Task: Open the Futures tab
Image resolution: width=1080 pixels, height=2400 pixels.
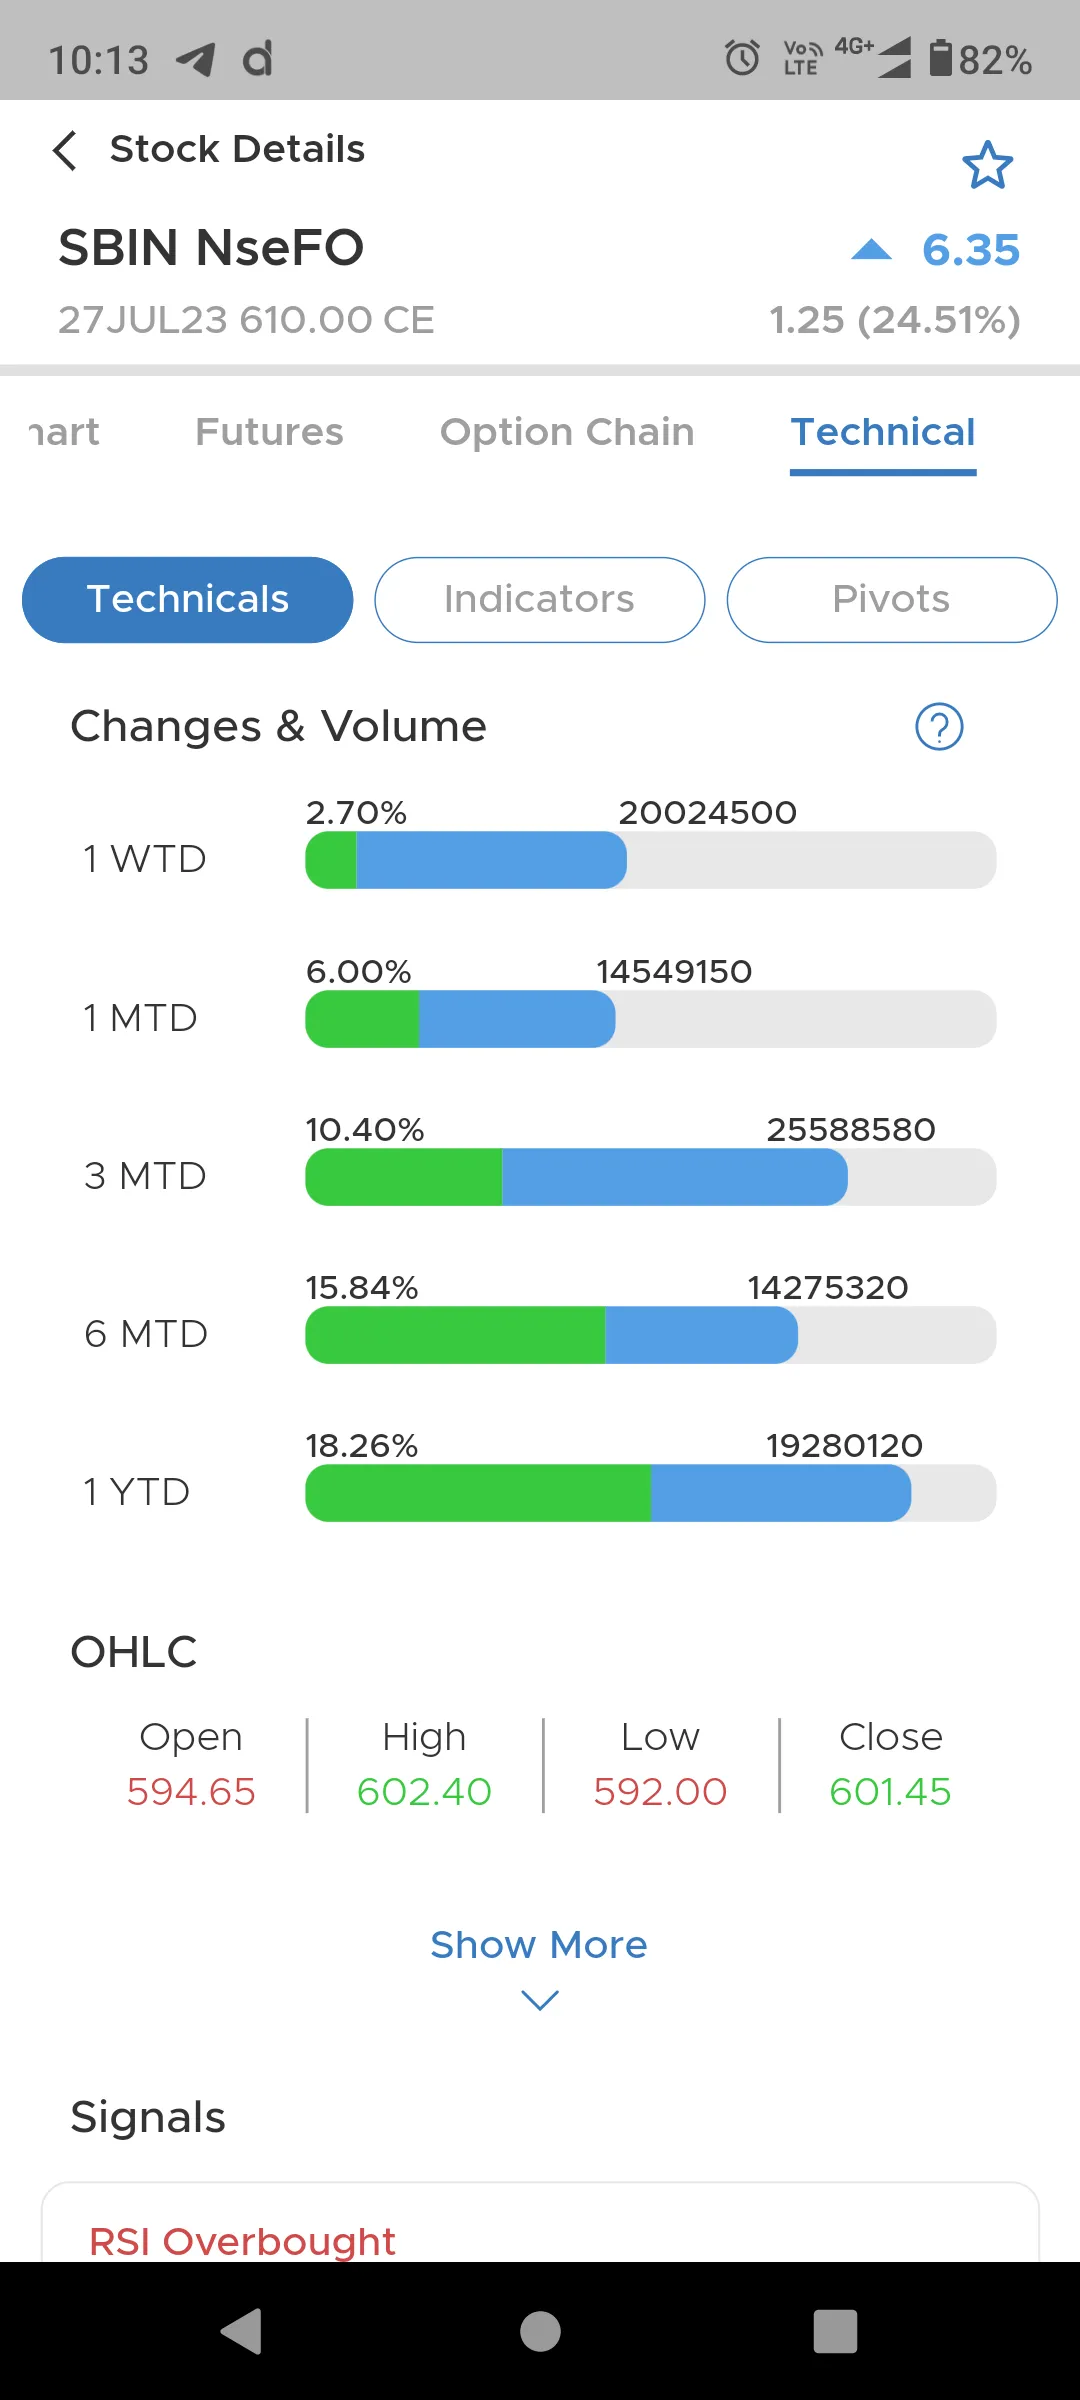Action: coord(269,432)
